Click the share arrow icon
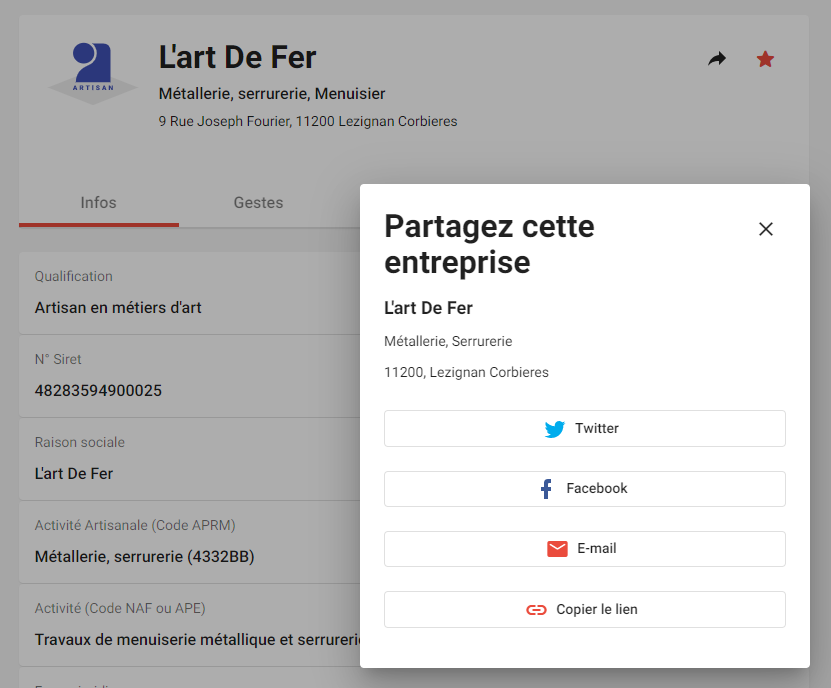 click(x=717, y=58)
